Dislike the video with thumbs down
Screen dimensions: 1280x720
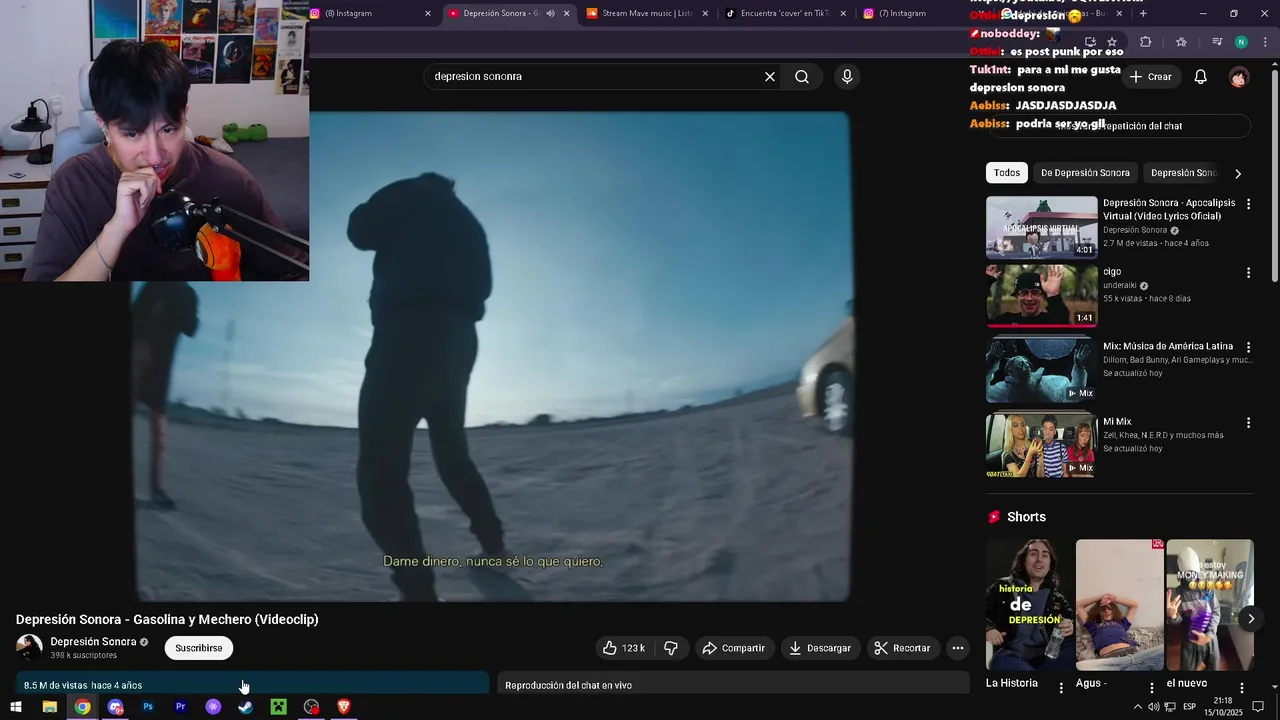[x=671, y=648]
